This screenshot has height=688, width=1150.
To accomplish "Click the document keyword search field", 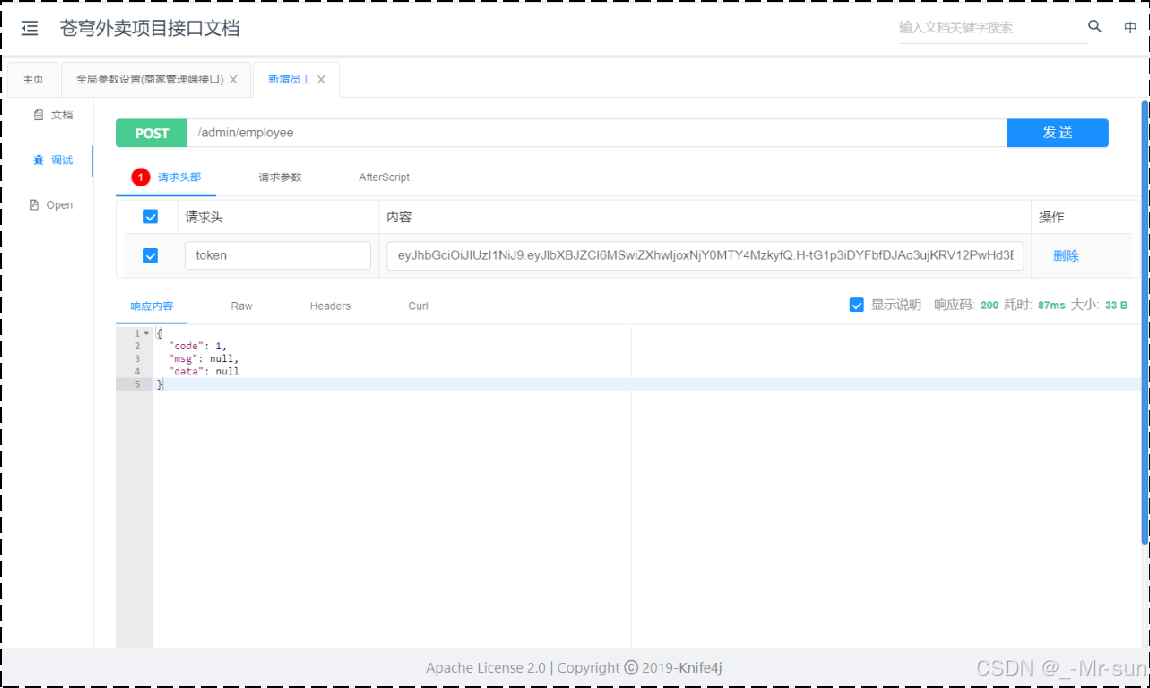I will [992, 28].
